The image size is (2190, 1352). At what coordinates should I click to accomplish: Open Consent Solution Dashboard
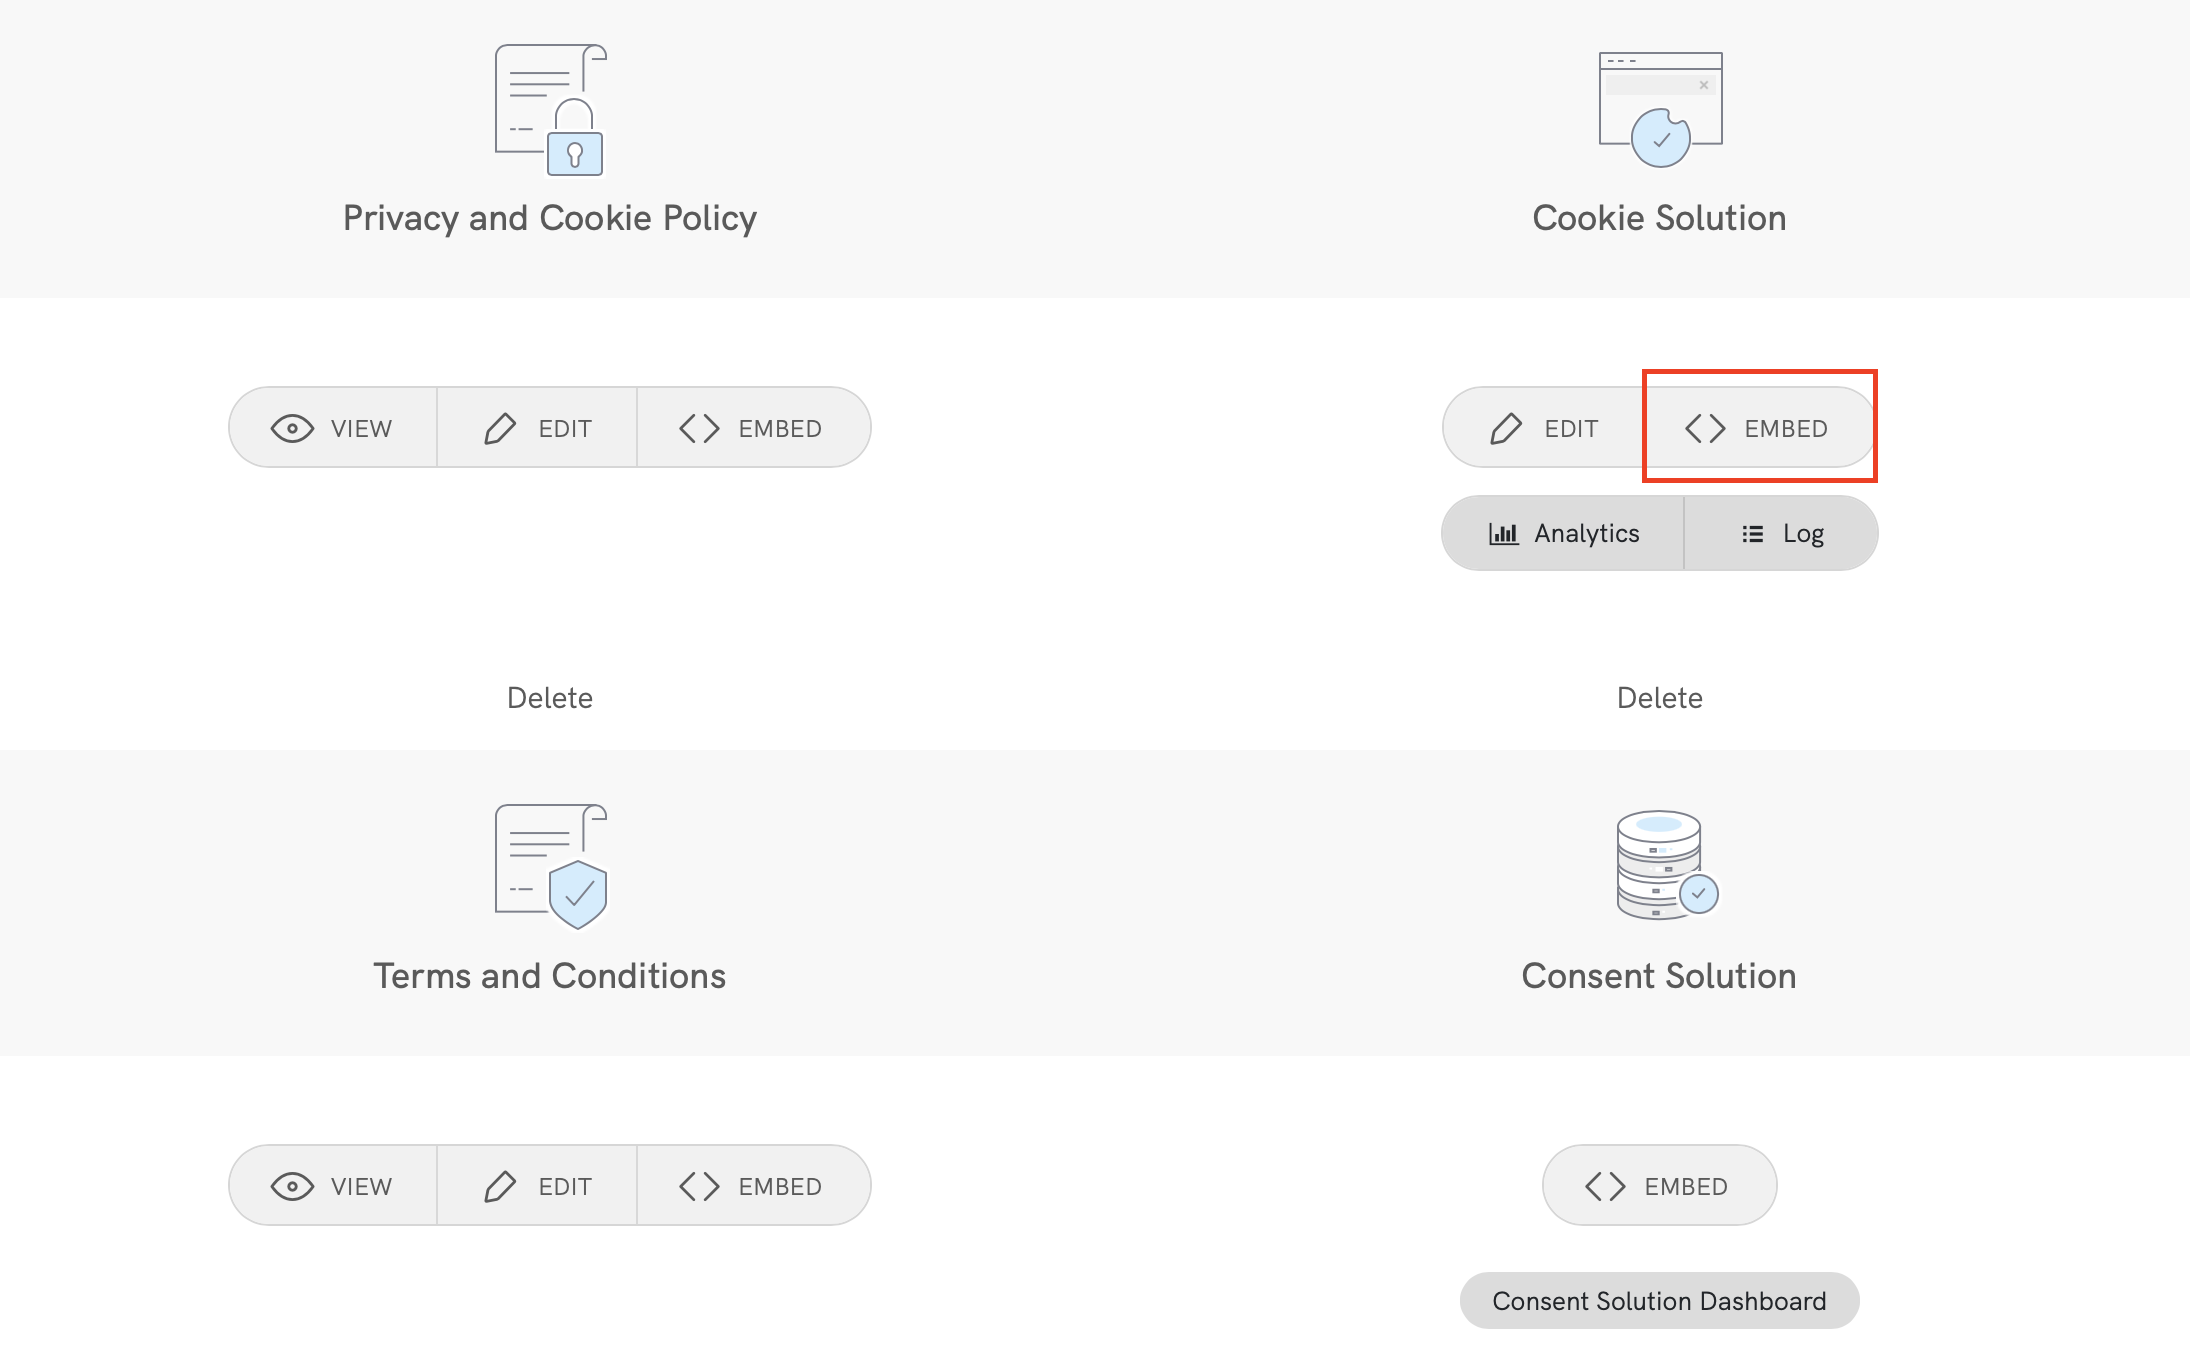1659,1301
